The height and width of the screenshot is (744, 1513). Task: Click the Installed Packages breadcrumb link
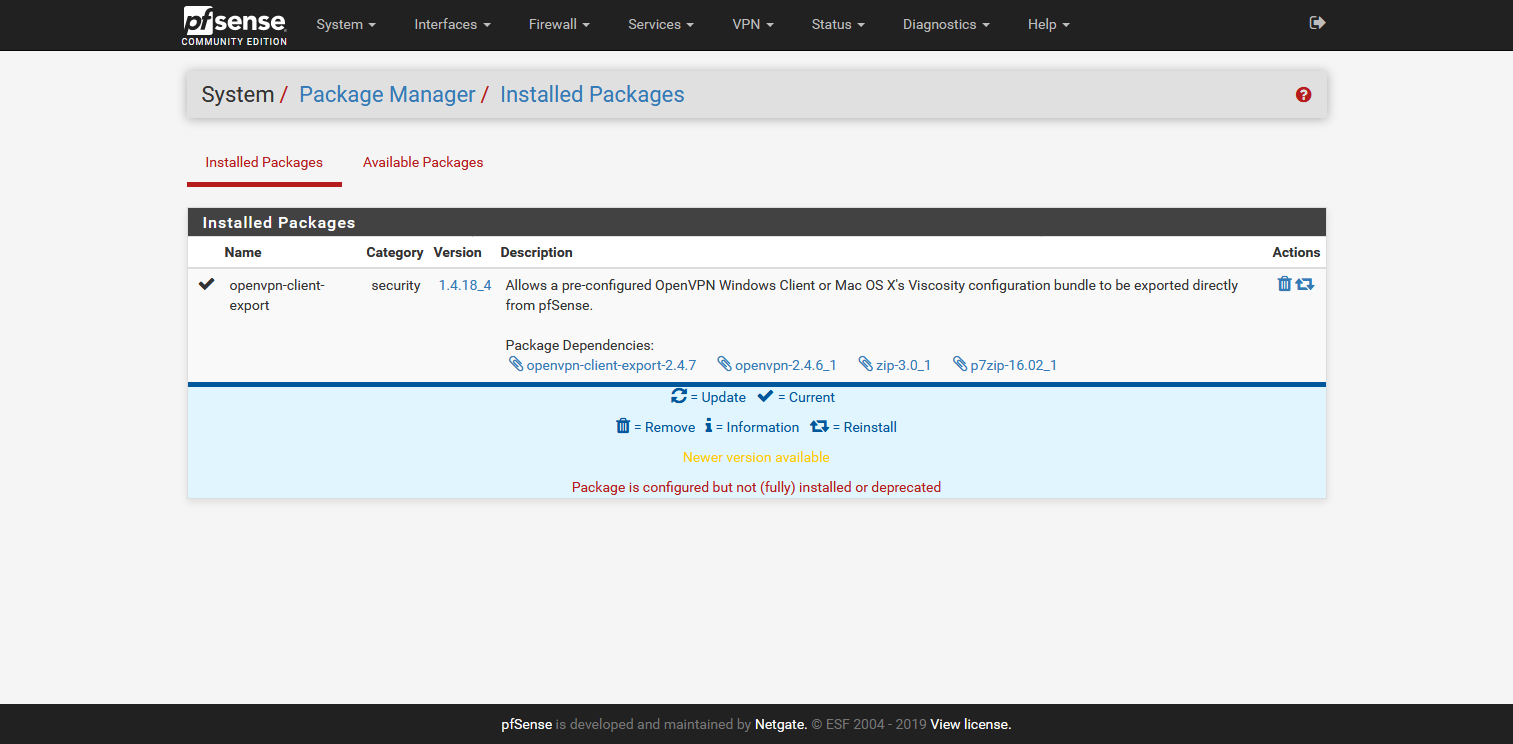(x=592, y=95)
